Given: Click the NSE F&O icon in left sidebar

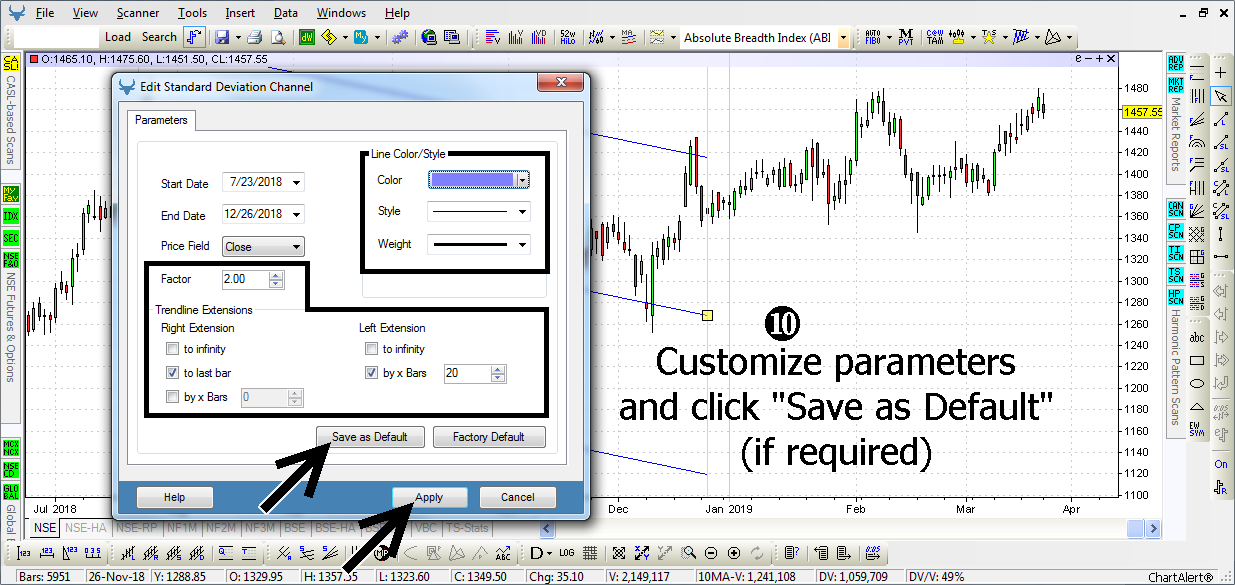Looking at the screenshot, I should pos(11,259).
